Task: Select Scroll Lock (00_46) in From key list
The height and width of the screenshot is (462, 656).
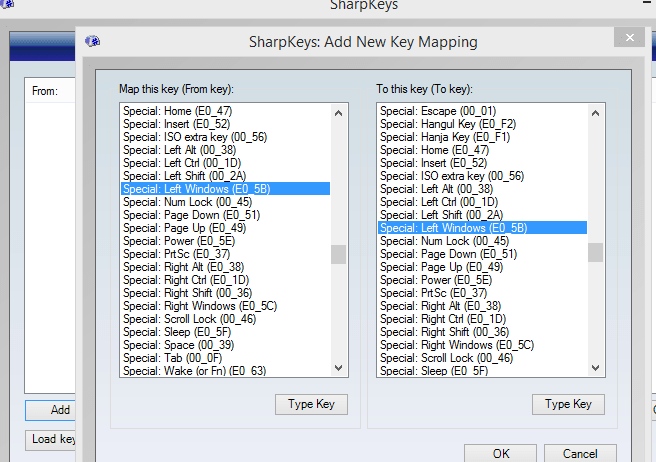Action: (x=225, y=318)
